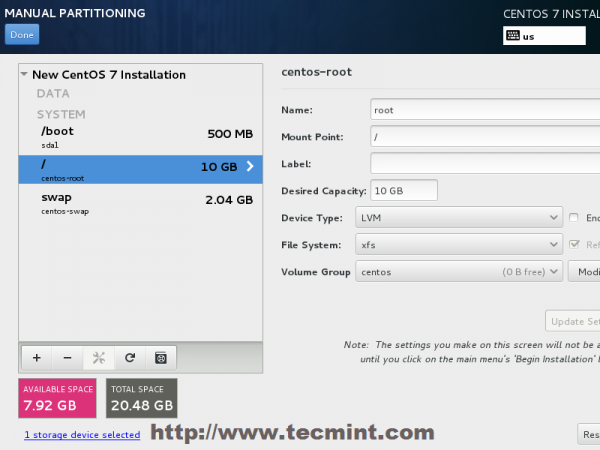
Task: Click the Done button
Action: pyautogui.click(x=21, y=35)
